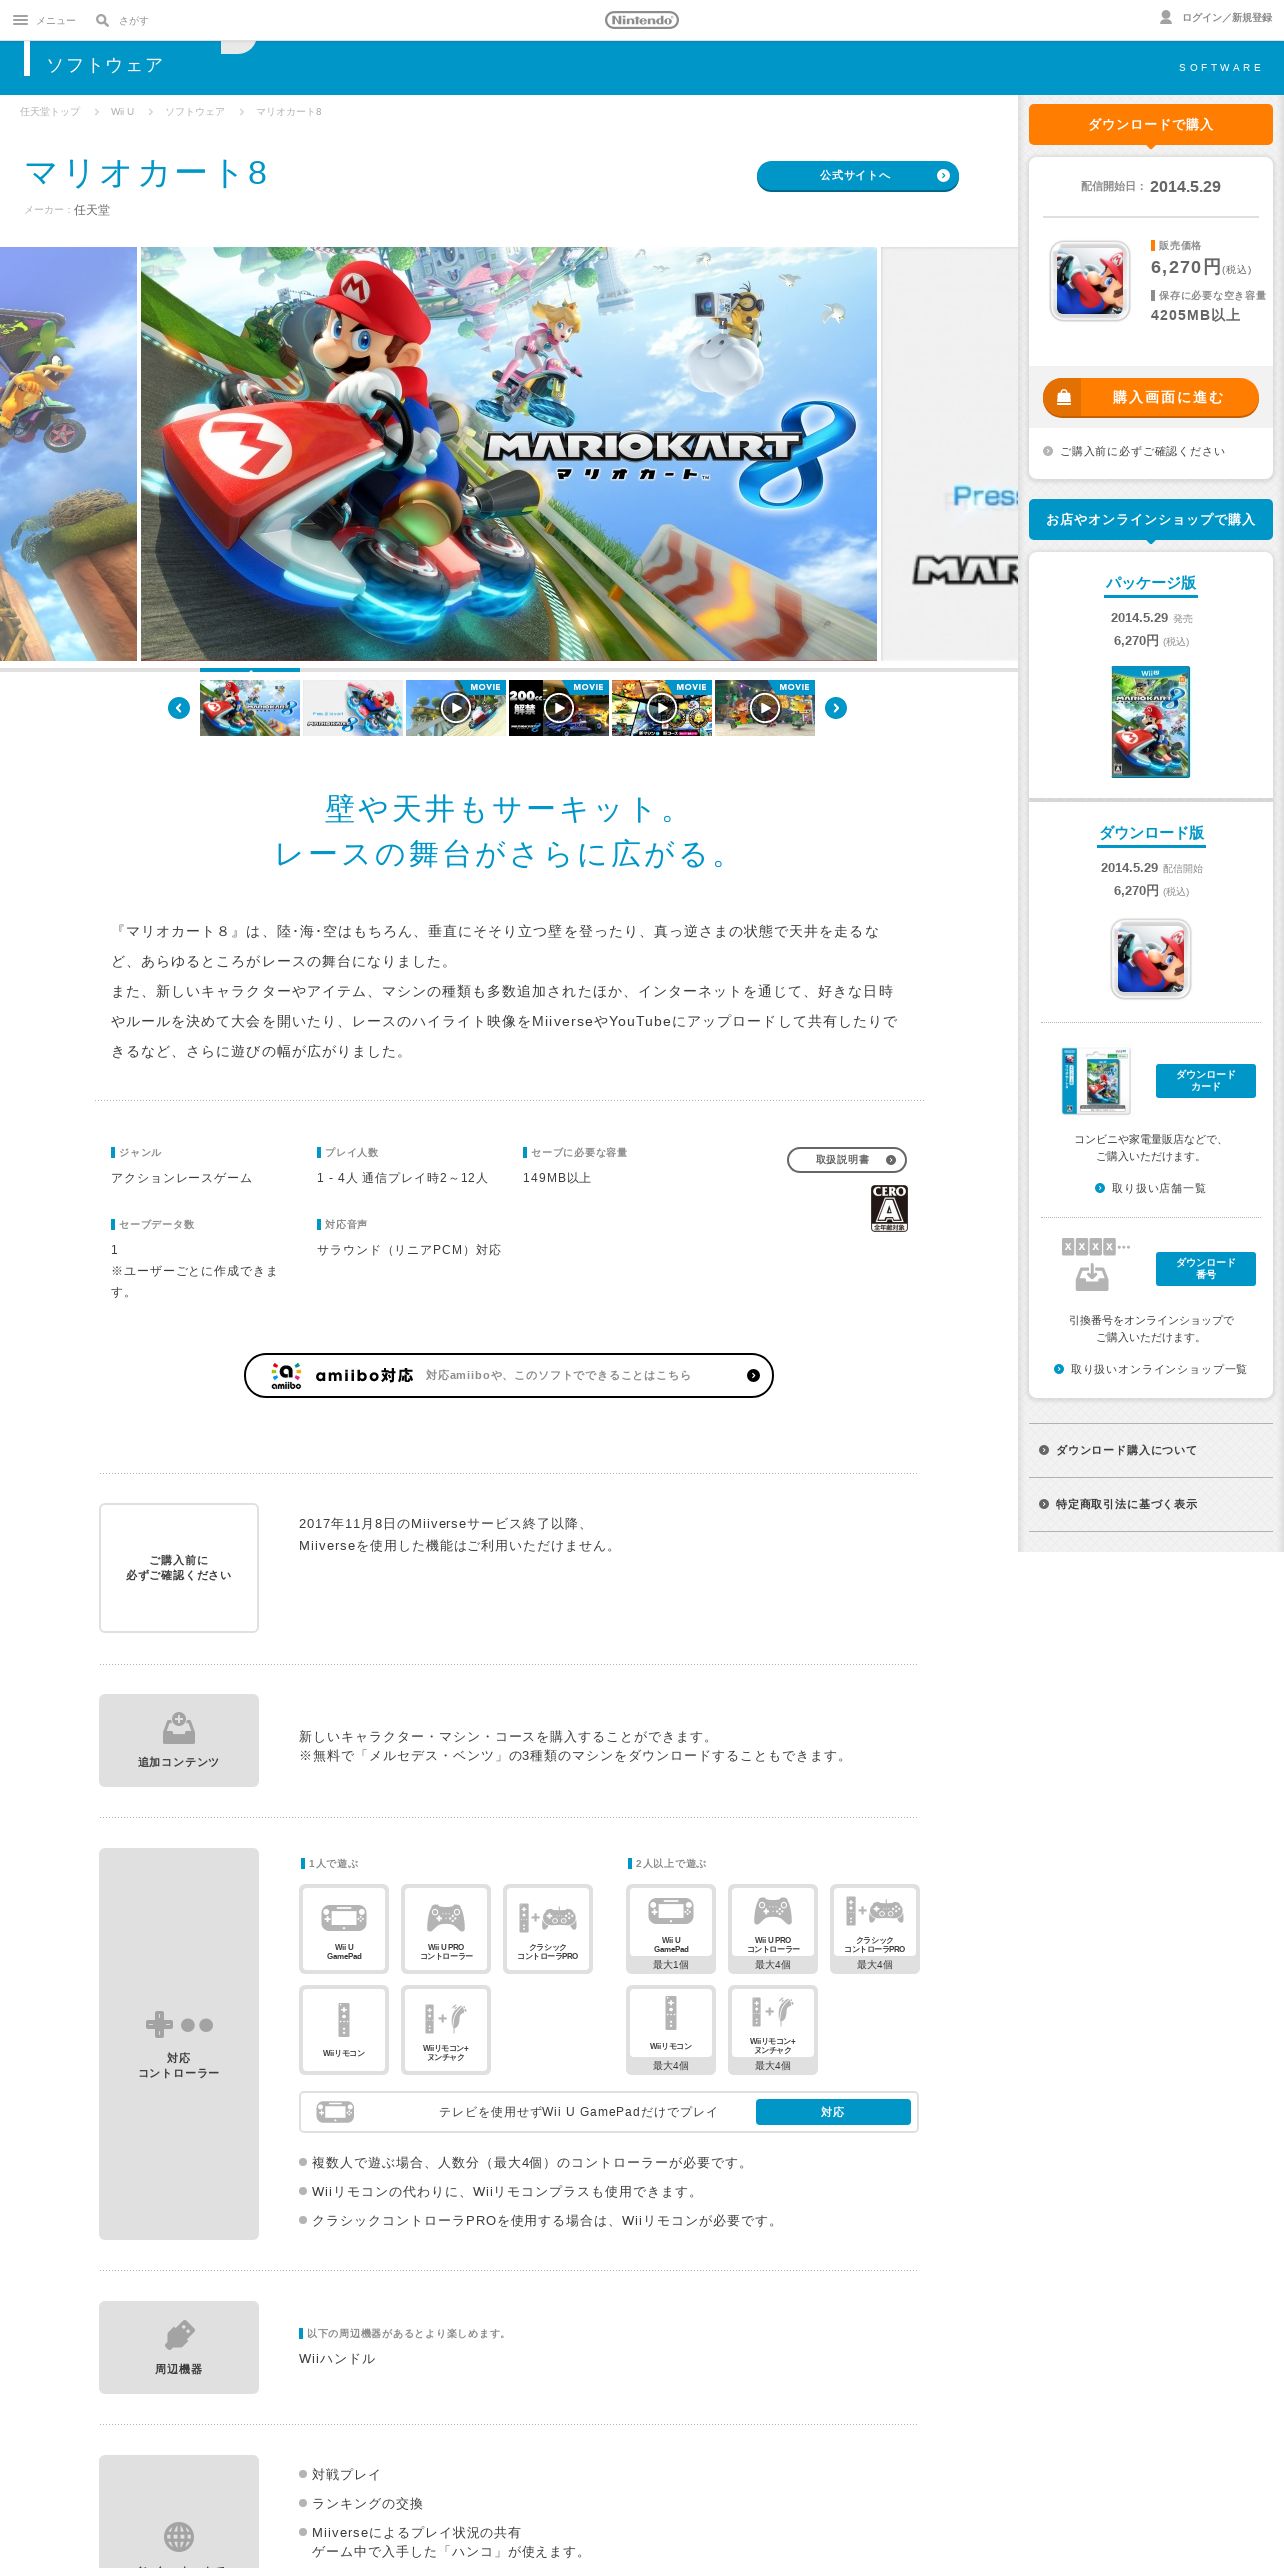The image size is (1284, 2568).
Task: Click single-player Wii U GamePad icon
Action: point(344,1929)
